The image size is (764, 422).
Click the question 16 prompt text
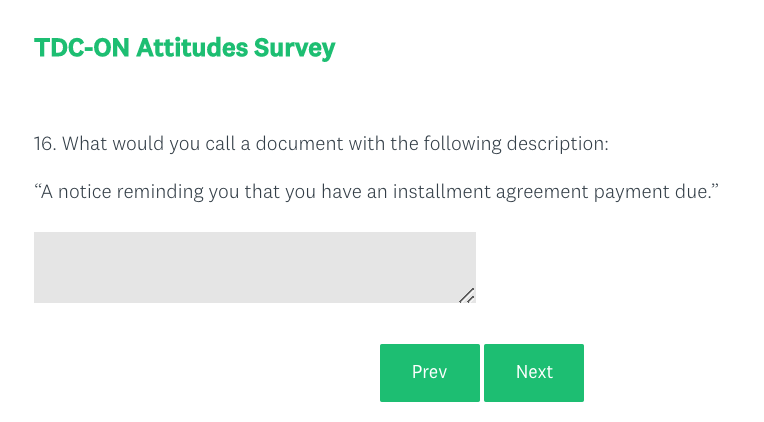[320, 144]
